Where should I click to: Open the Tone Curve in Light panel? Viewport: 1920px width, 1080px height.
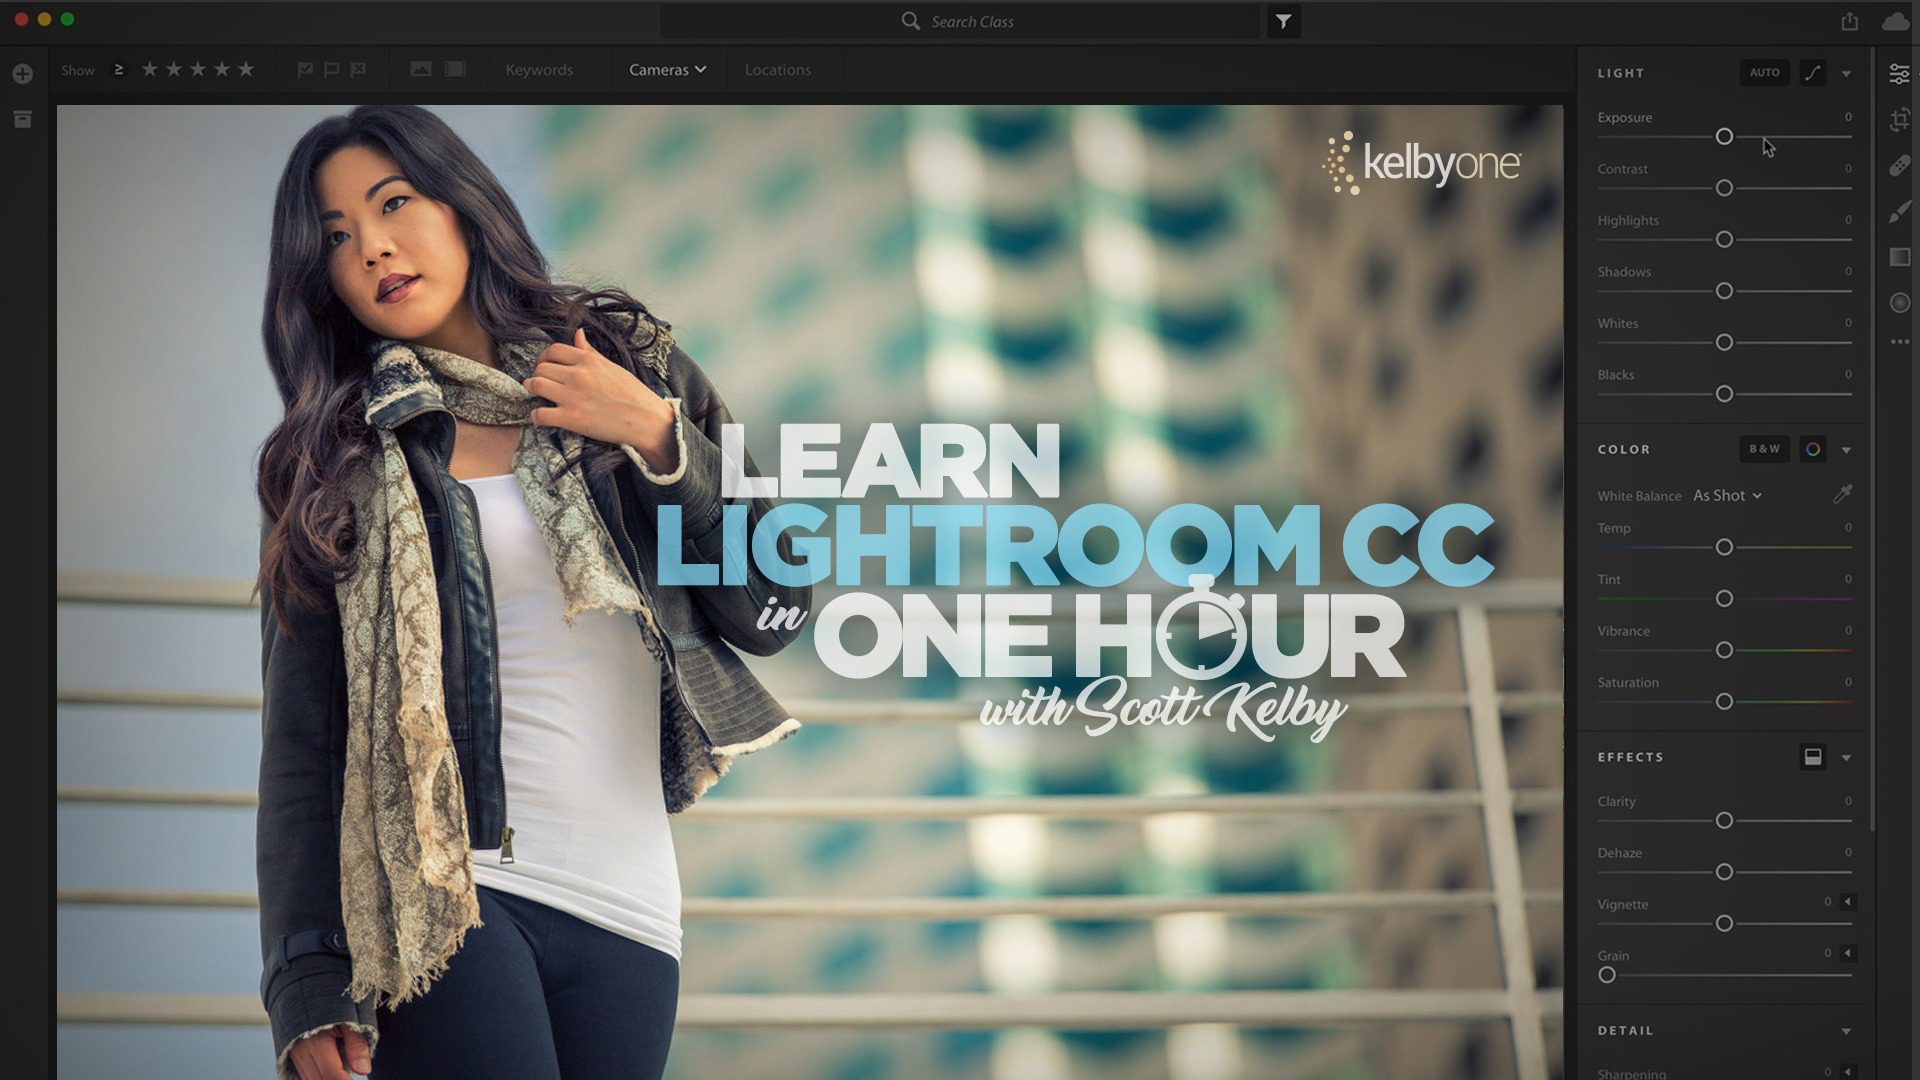[1813, 73]
